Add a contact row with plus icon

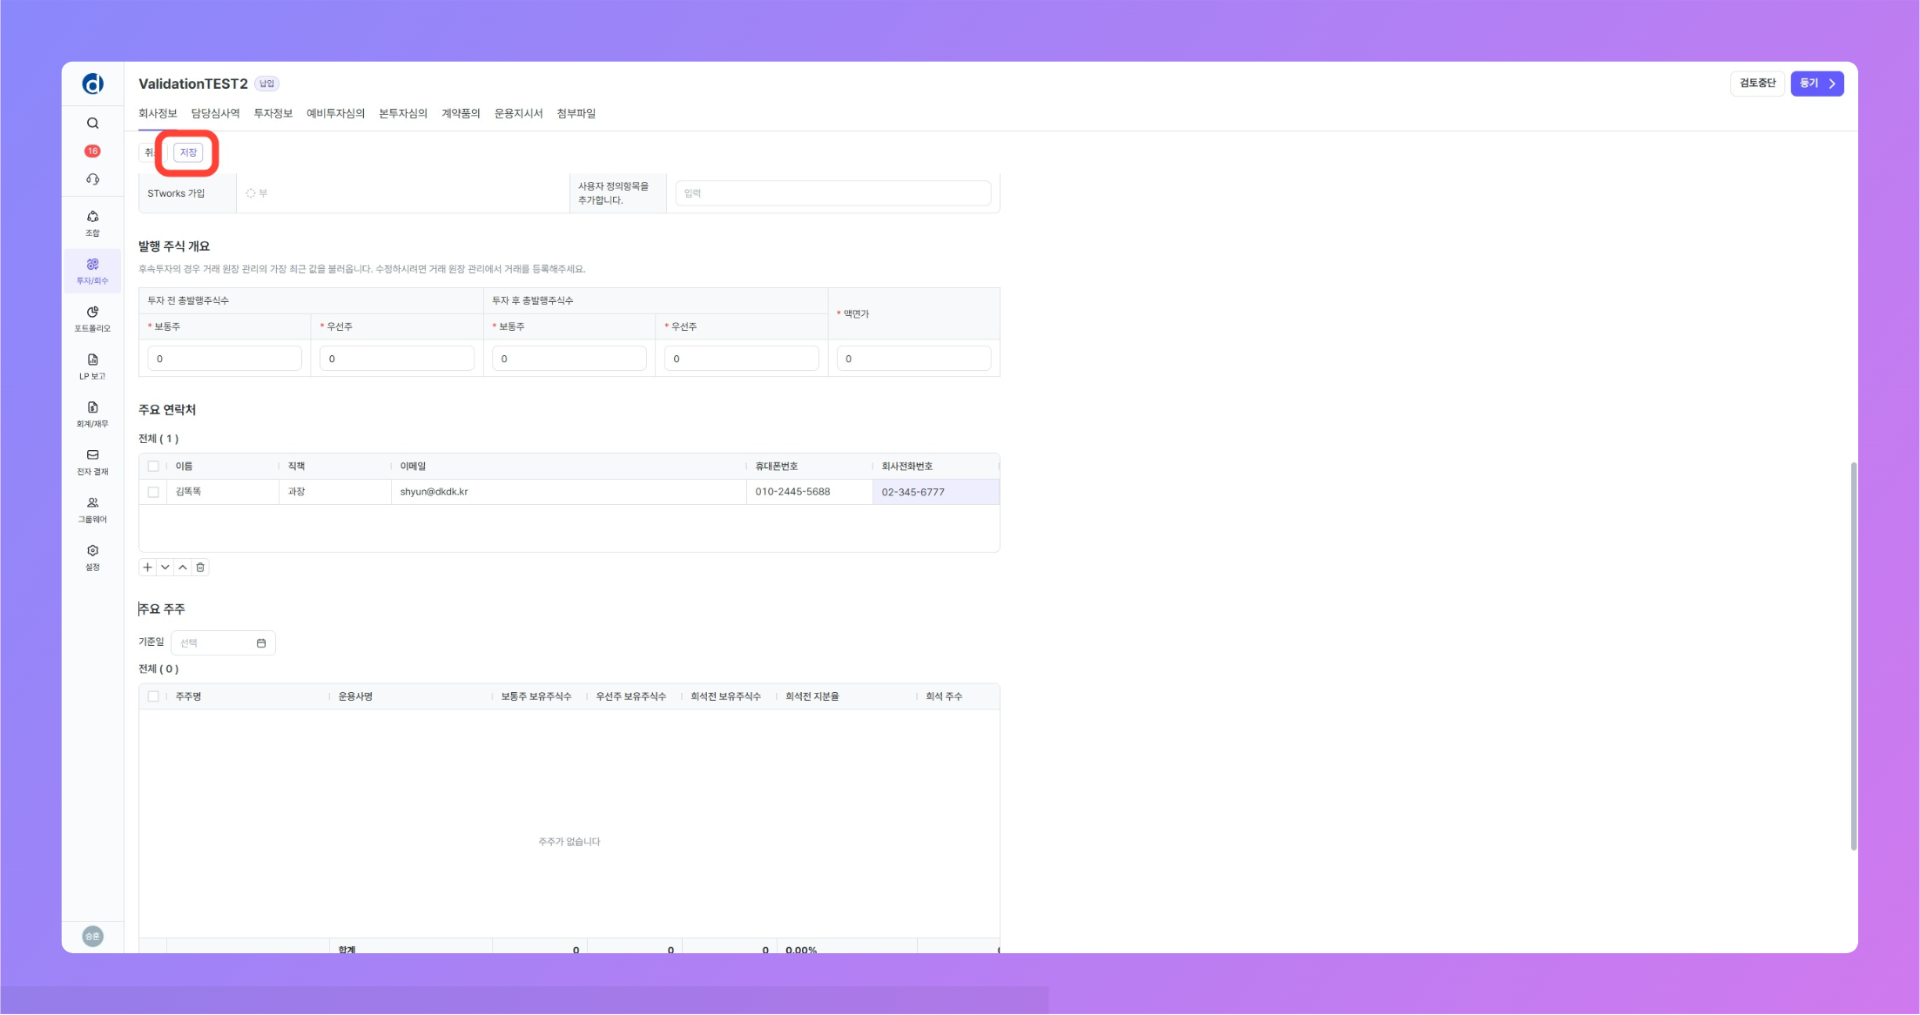point(147,568)
